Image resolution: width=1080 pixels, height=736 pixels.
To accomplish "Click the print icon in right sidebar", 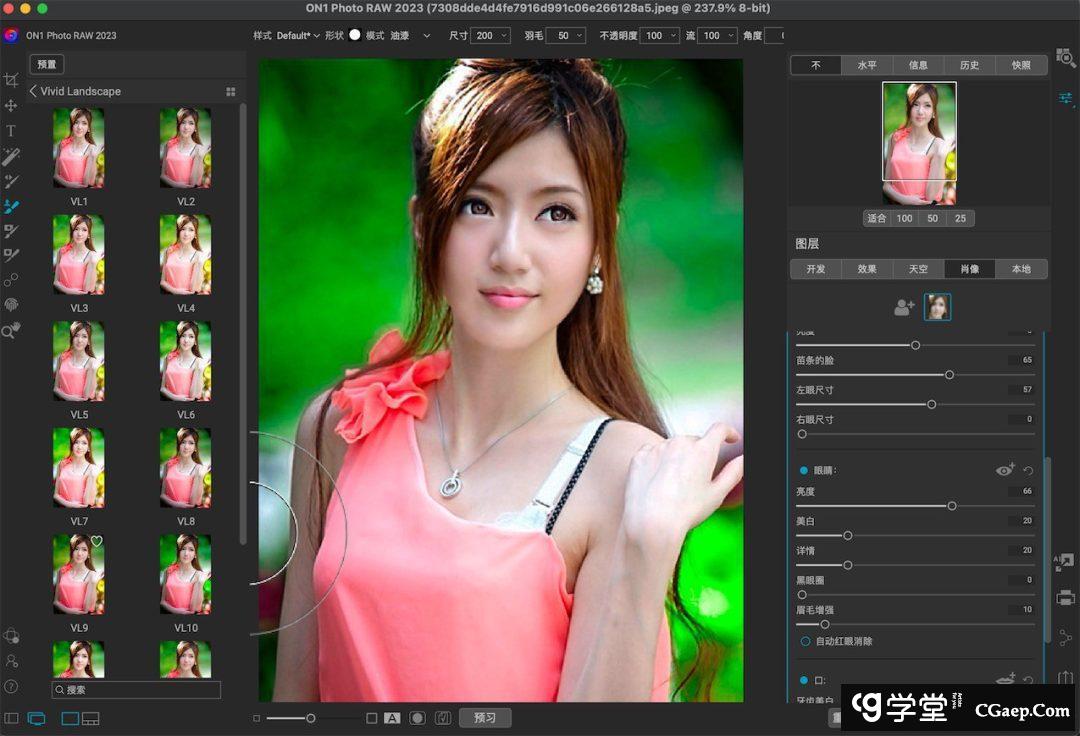I will [1066, 598].
